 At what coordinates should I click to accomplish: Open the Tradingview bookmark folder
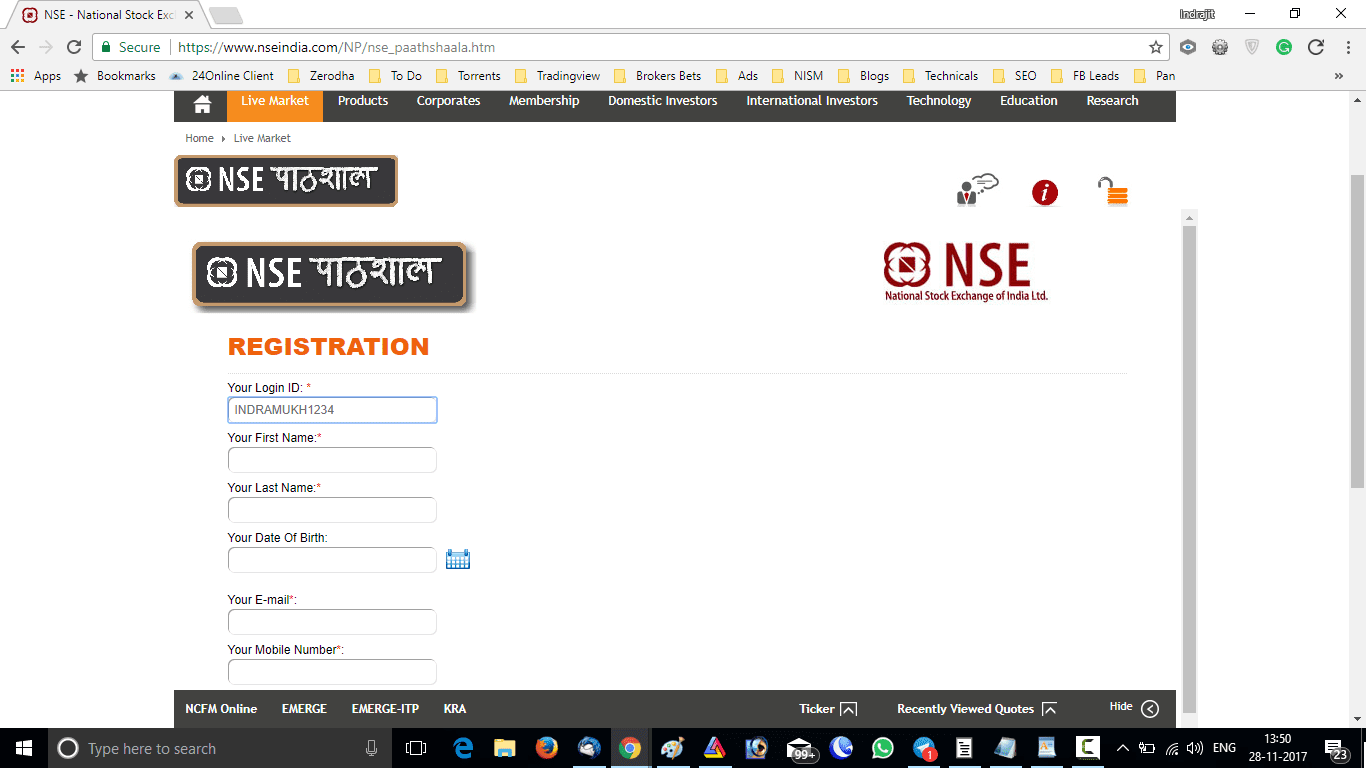click(558, 76)
